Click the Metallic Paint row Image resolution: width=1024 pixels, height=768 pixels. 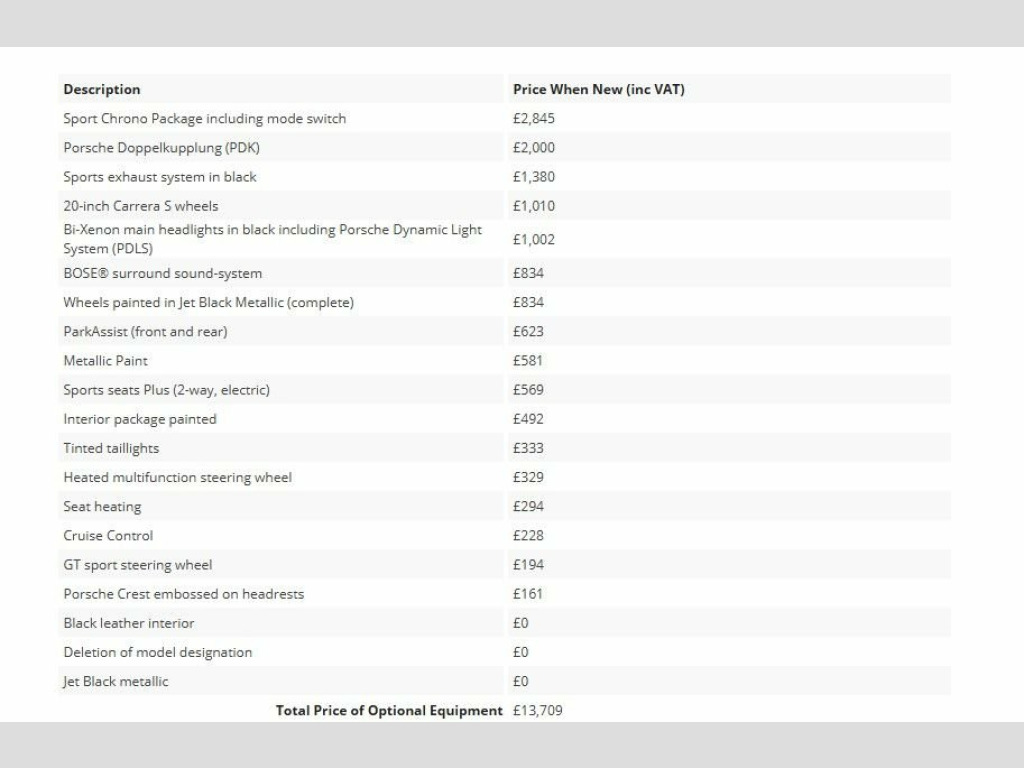point(105,360)
